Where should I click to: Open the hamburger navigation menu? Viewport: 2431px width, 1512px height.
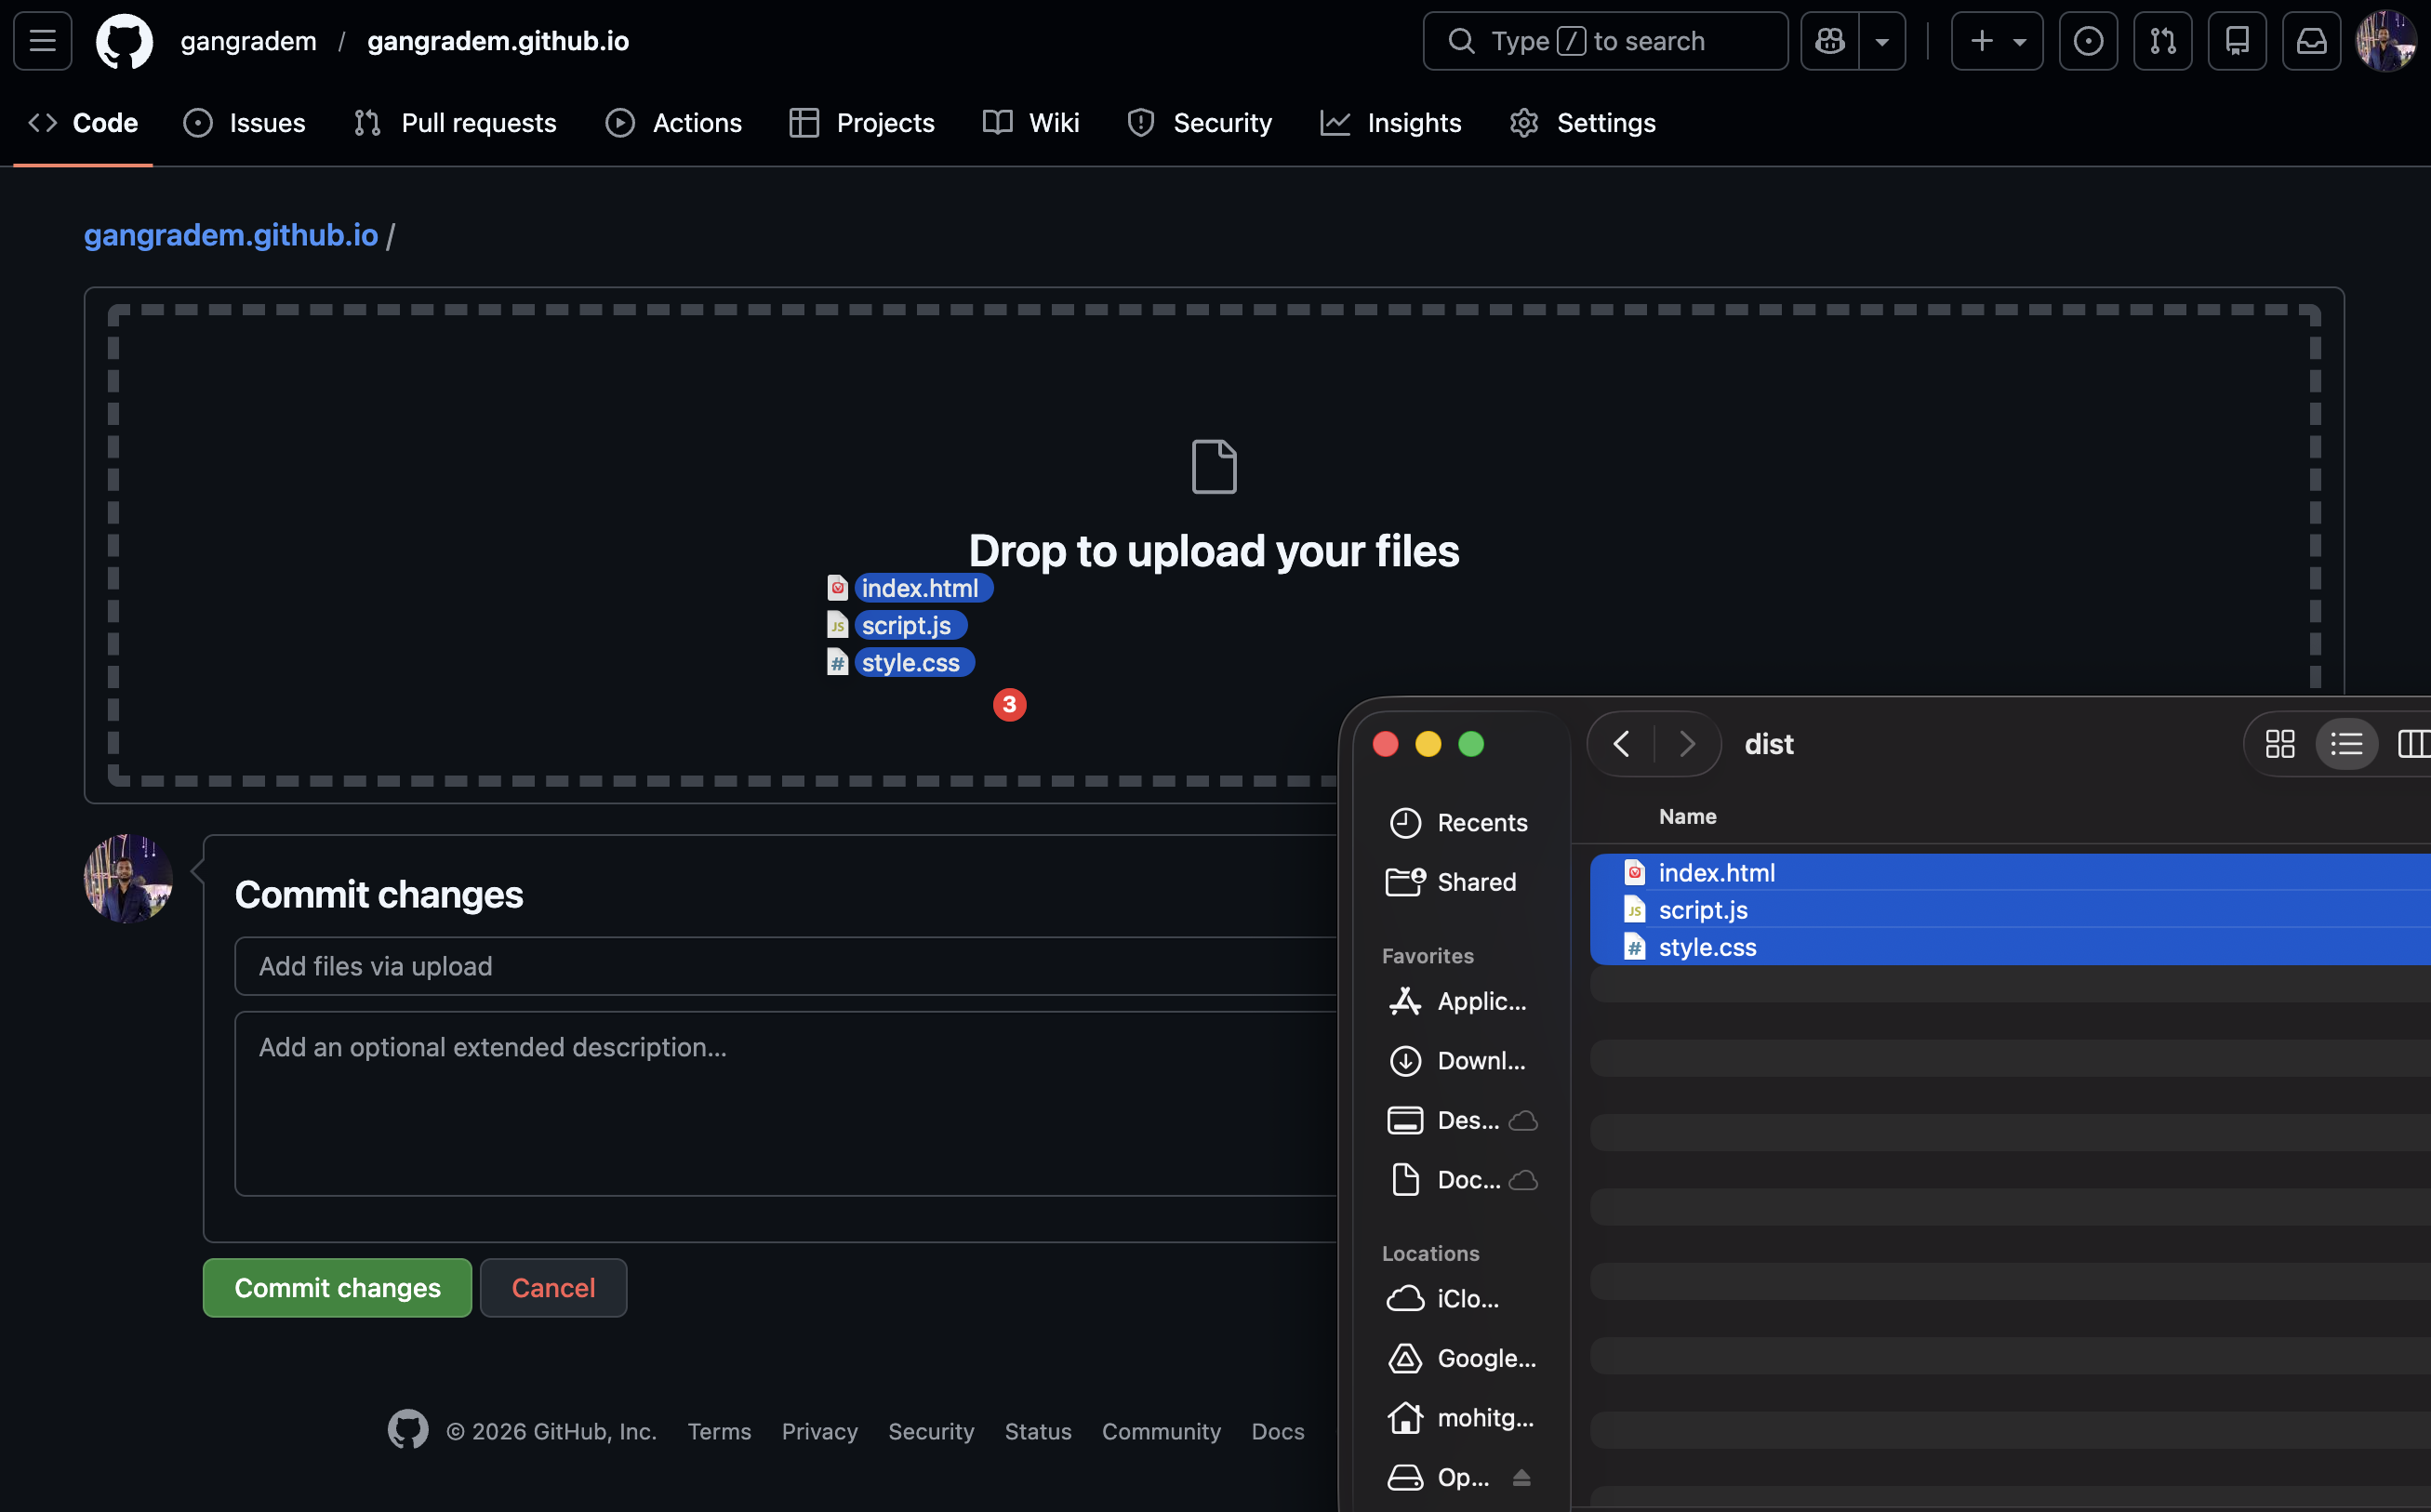pyautogui.click(x=42, y=40)
